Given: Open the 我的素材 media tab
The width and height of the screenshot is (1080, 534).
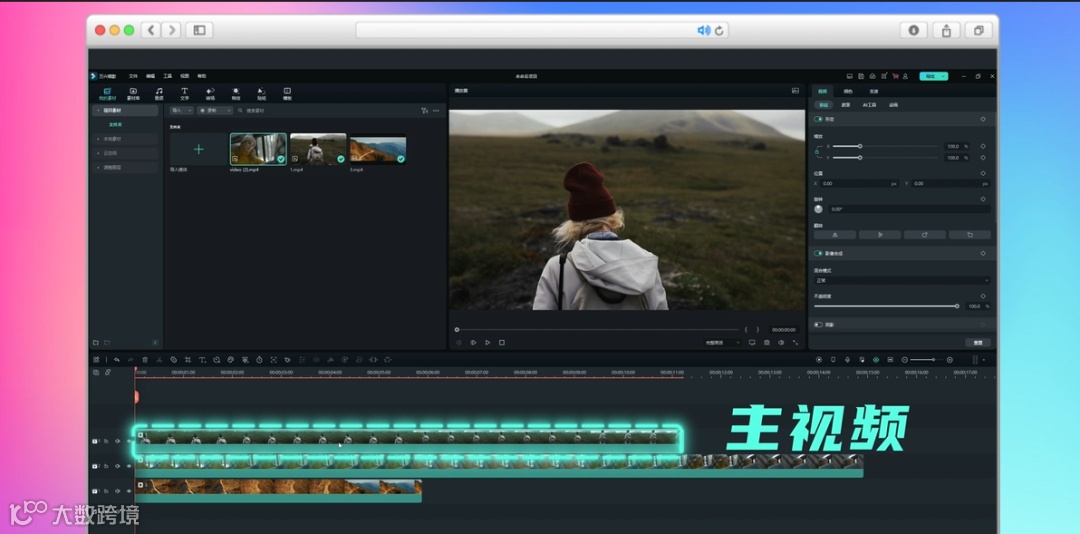Looking at the screenshot, I should tap(107, 94).
